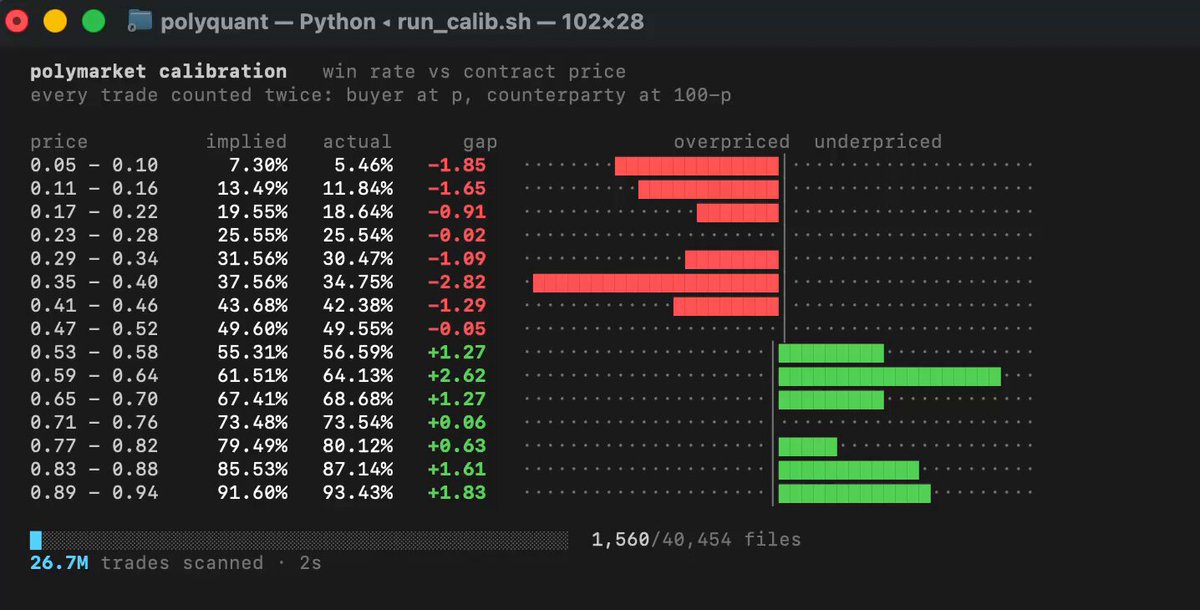This screenshot has width=1200, height=610.
Task: Click the red gap bar for 0.05 – 0.10
Action: tap(697, 166)
